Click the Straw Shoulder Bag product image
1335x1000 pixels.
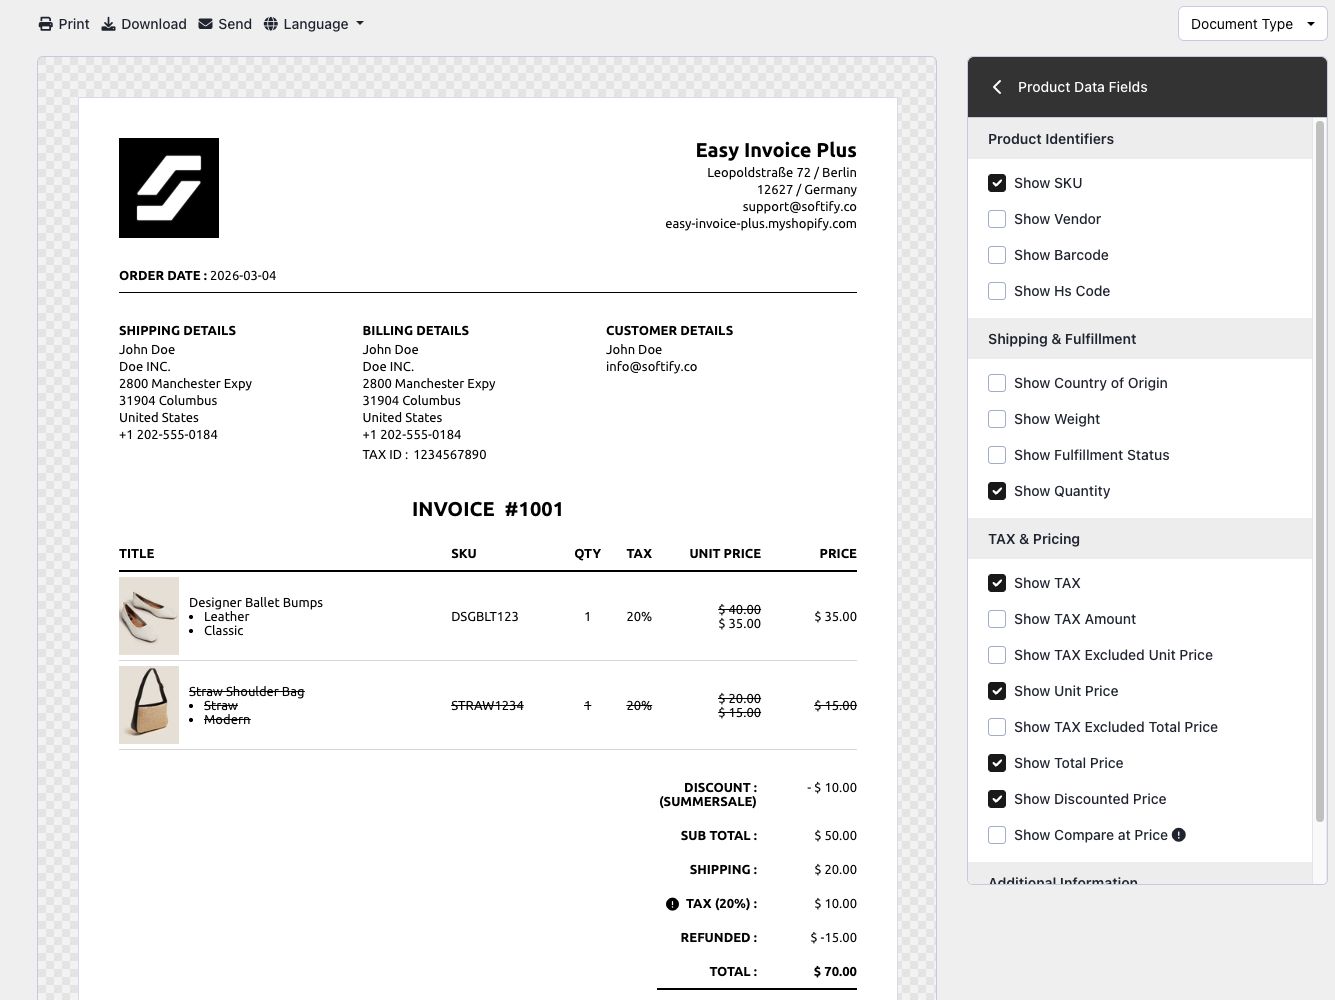[x=149, y=705]
